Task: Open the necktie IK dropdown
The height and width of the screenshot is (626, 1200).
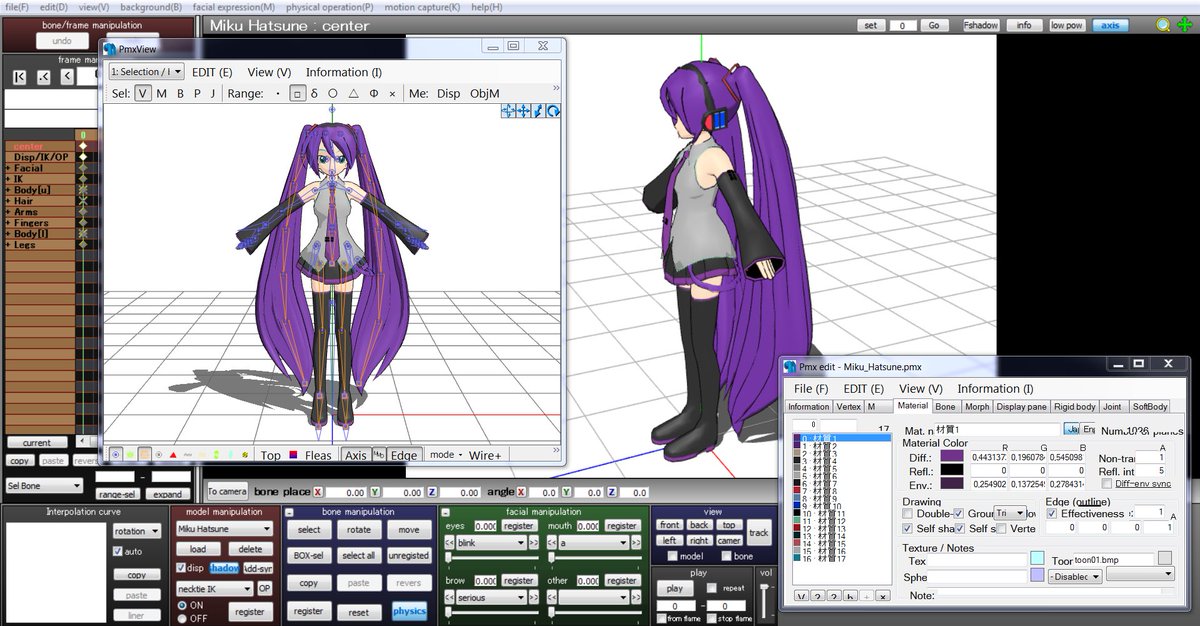Action: coord(214,588)
